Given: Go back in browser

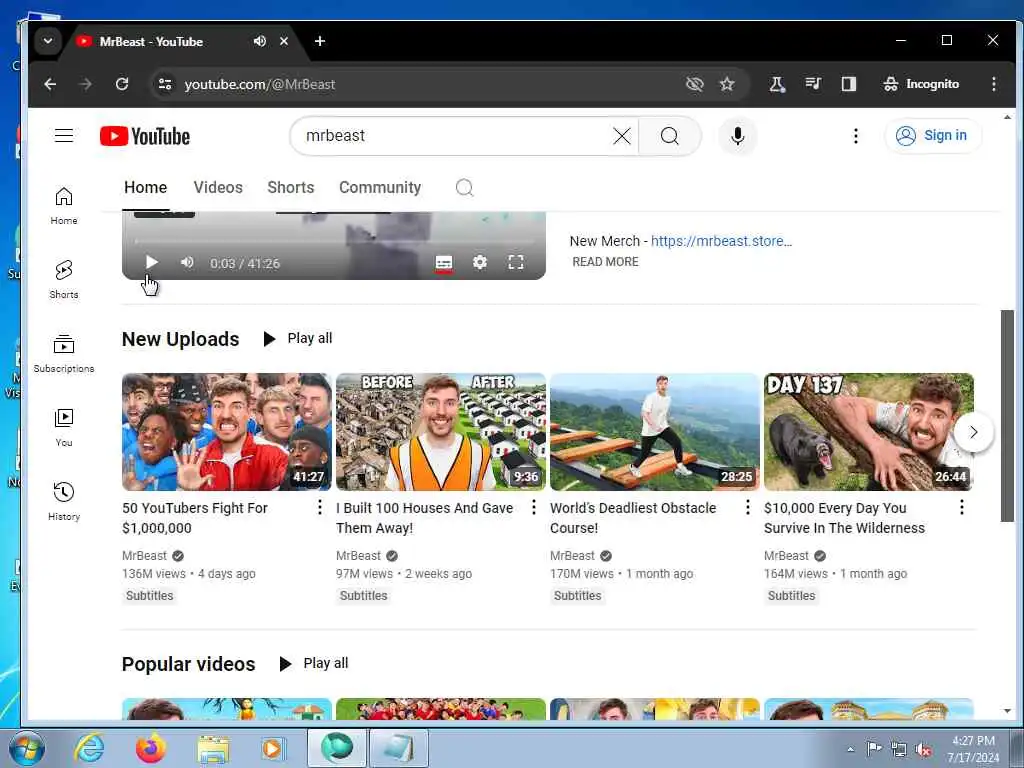Looking at the screenshot, I should 50,84.
